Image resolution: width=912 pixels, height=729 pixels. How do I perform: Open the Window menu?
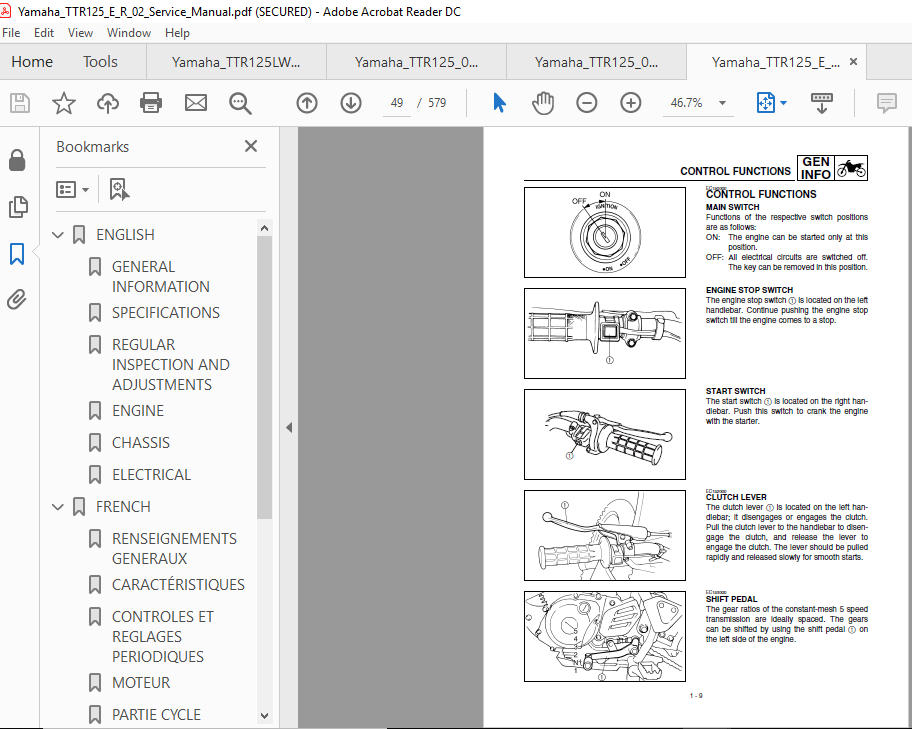point(129,33)
